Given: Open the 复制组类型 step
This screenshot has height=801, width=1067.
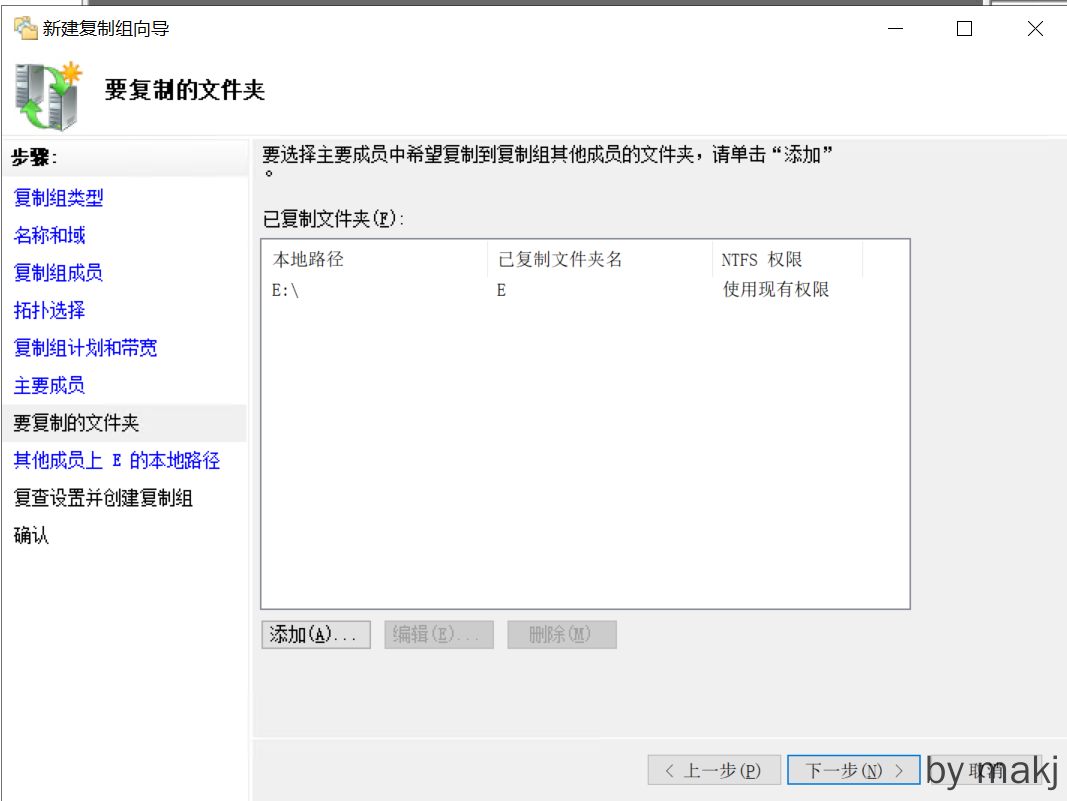Looking at the screenshot, I should pos(58,198).
